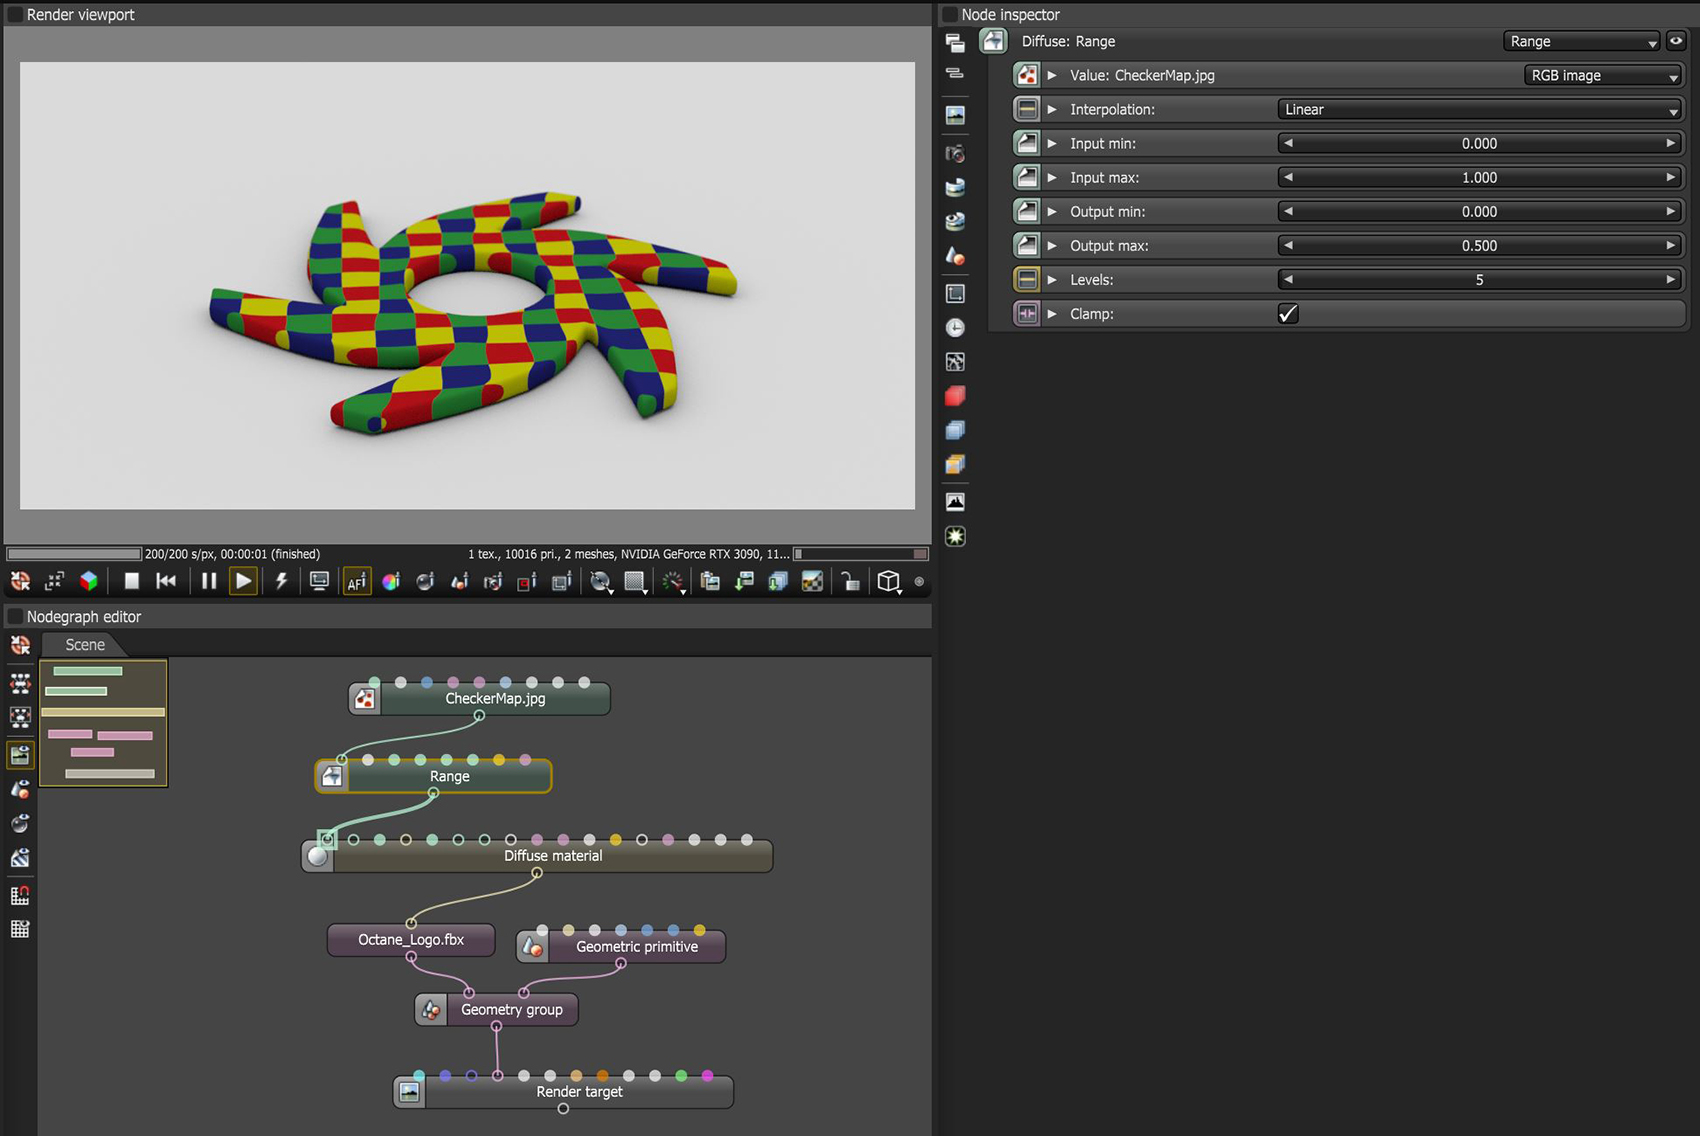Expand the Output max parameter
Viewport: 1700px width, 1136px height.
tap(1052, 245)
